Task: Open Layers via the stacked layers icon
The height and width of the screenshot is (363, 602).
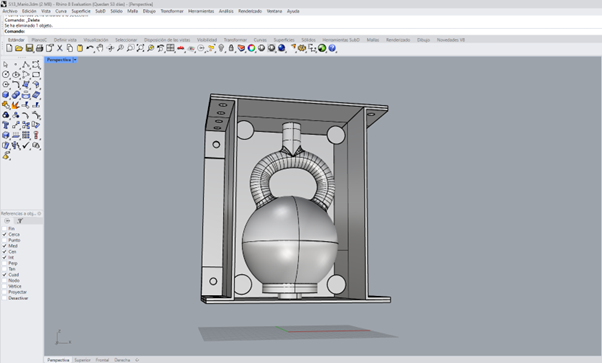Action: [241, 48]
